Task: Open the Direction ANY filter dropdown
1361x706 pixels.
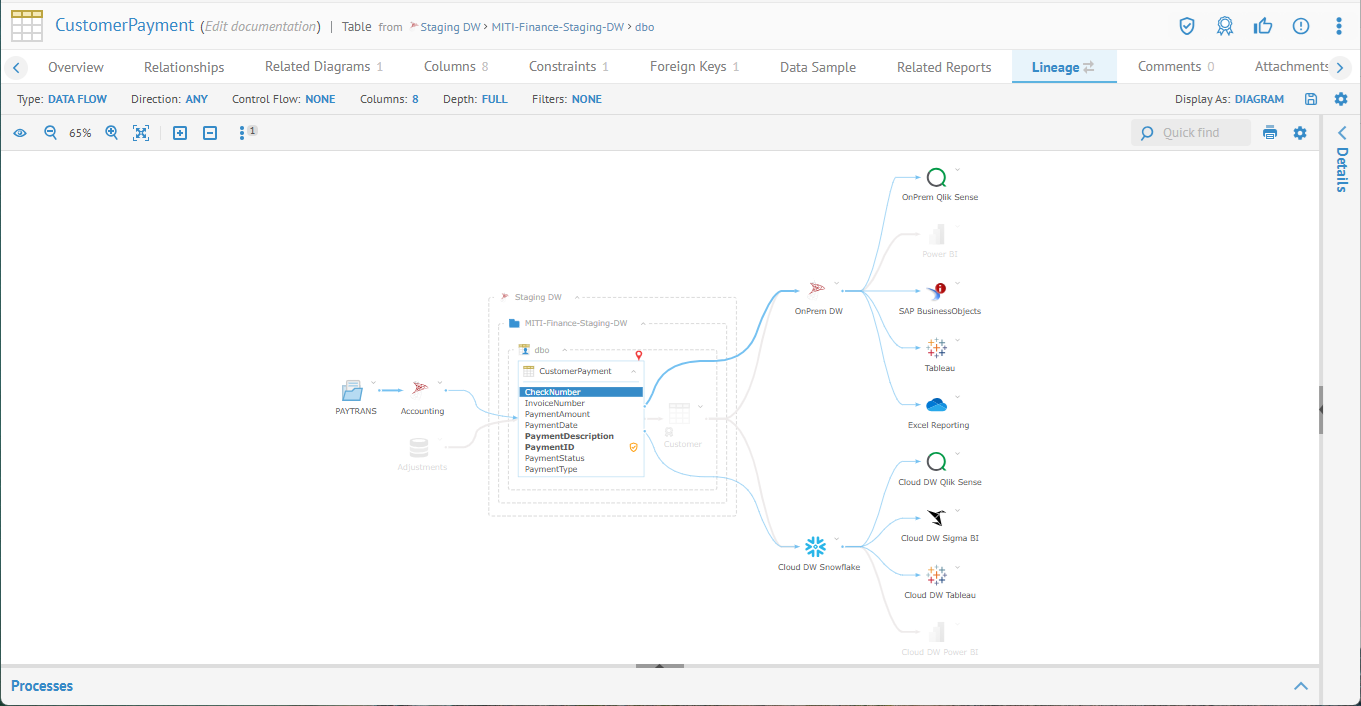Action: [x=197, y=99]
